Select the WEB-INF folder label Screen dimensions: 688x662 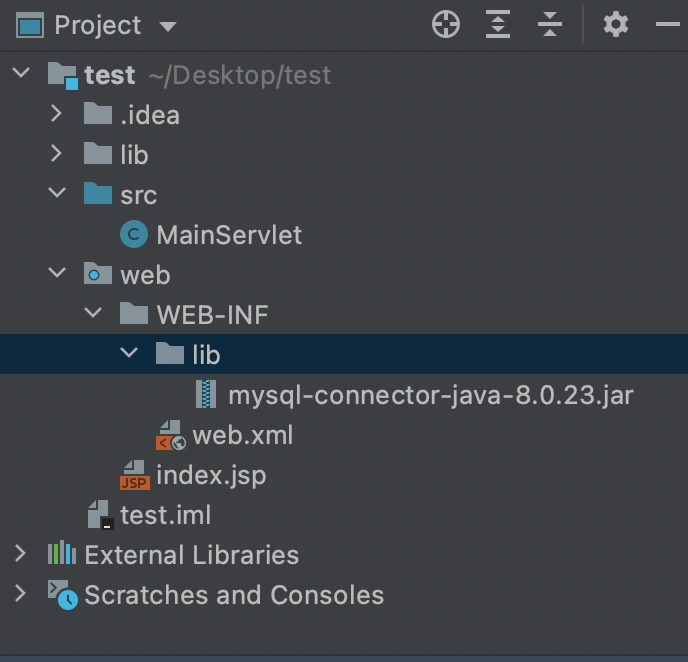[212, 315]
